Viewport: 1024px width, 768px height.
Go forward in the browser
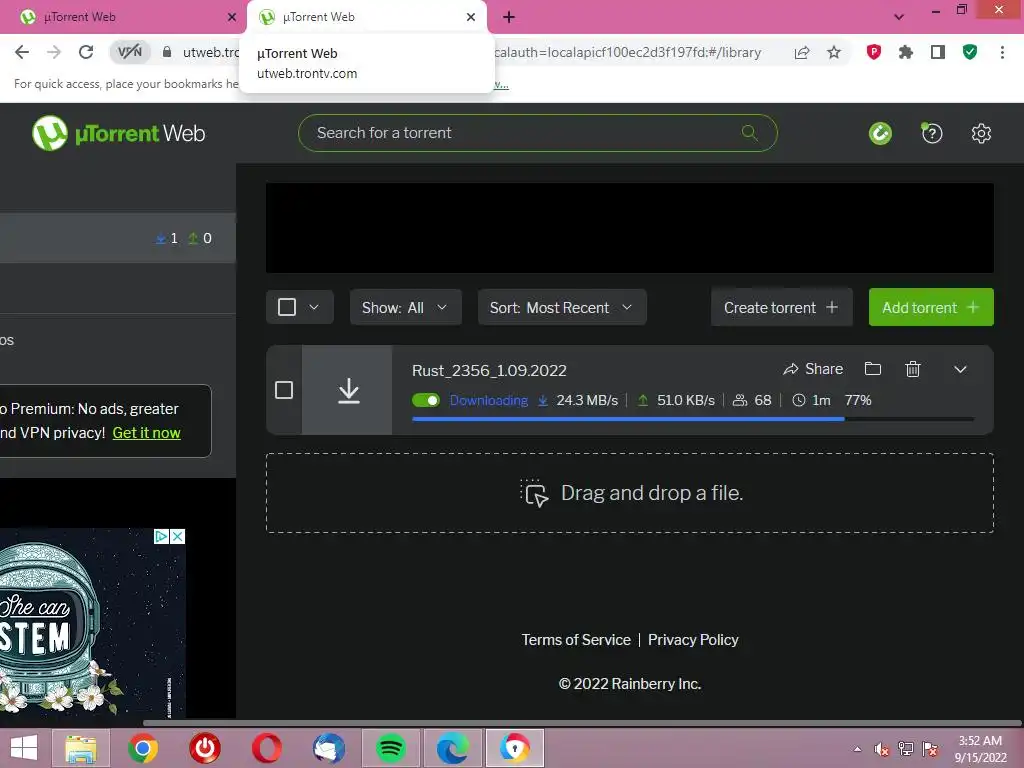tap(54, 52)
